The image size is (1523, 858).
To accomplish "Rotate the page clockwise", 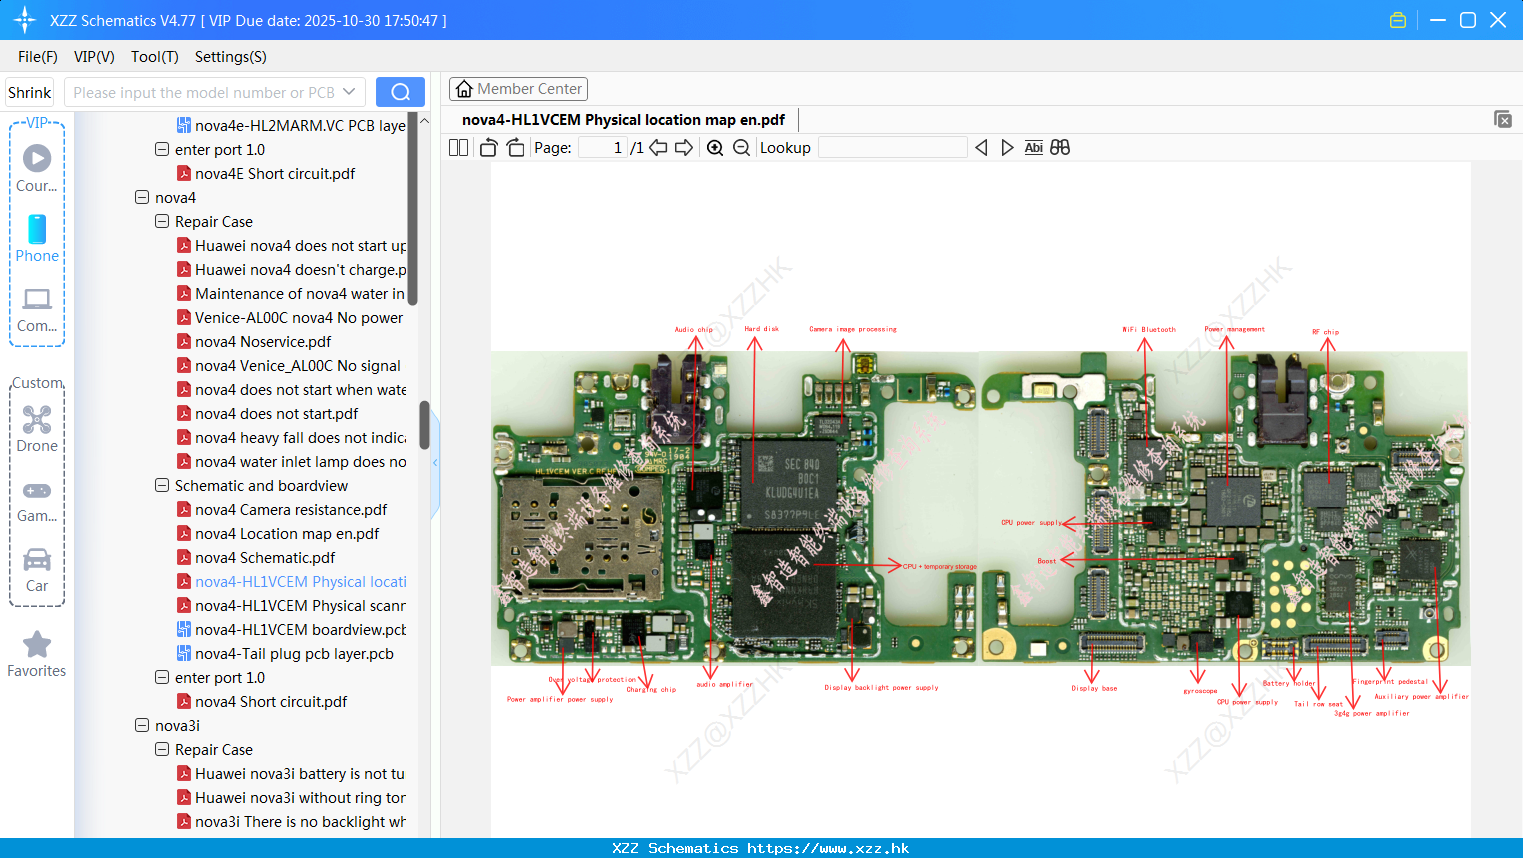I will click(515, 148).
